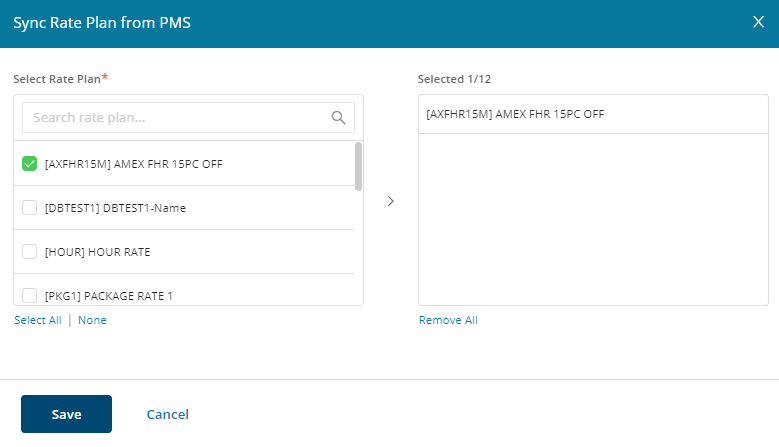This screenshot has height=447, width=779.
Task: Select AMEX FHR 15PC OFF in Selected list
Action: point(593,114)
